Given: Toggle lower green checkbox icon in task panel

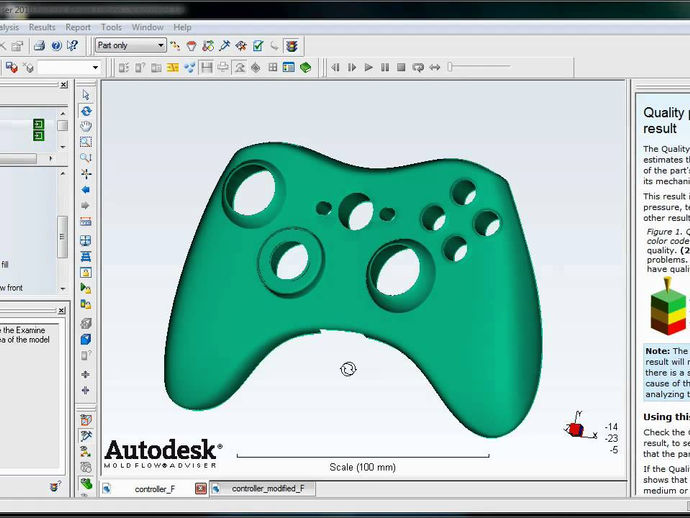Looking at the screenshot, I should 39,136.
